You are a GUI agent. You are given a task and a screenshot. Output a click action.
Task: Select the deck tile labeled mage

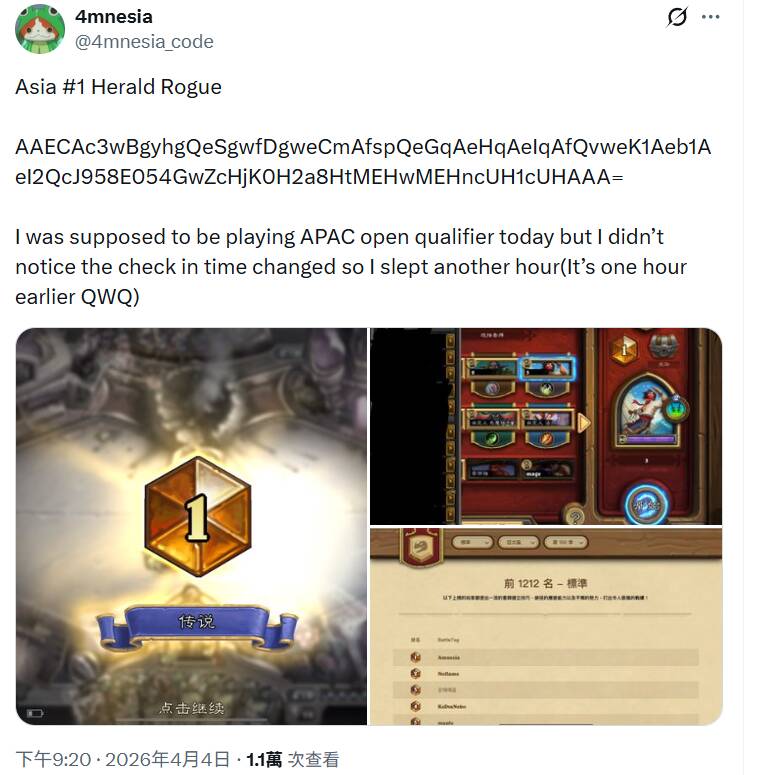click(547, 469)
